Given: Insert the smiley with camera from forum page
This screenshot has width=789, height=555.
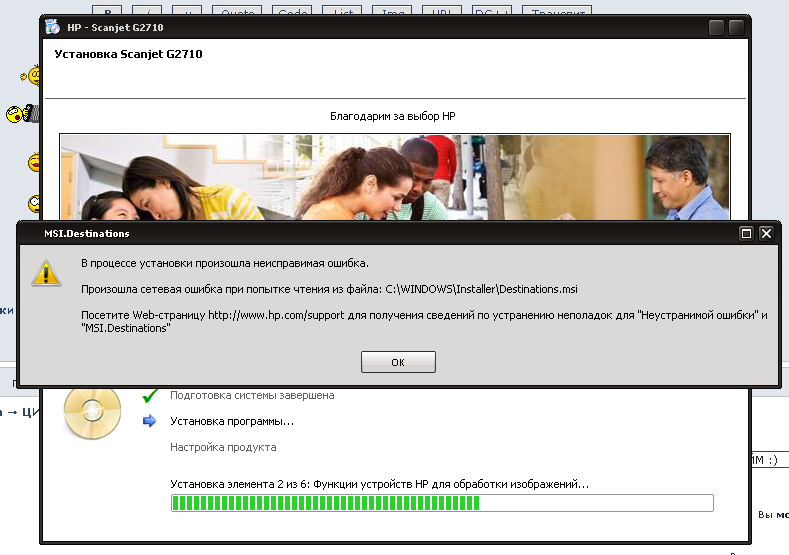Looking at the screenshot, I should 22,114.
